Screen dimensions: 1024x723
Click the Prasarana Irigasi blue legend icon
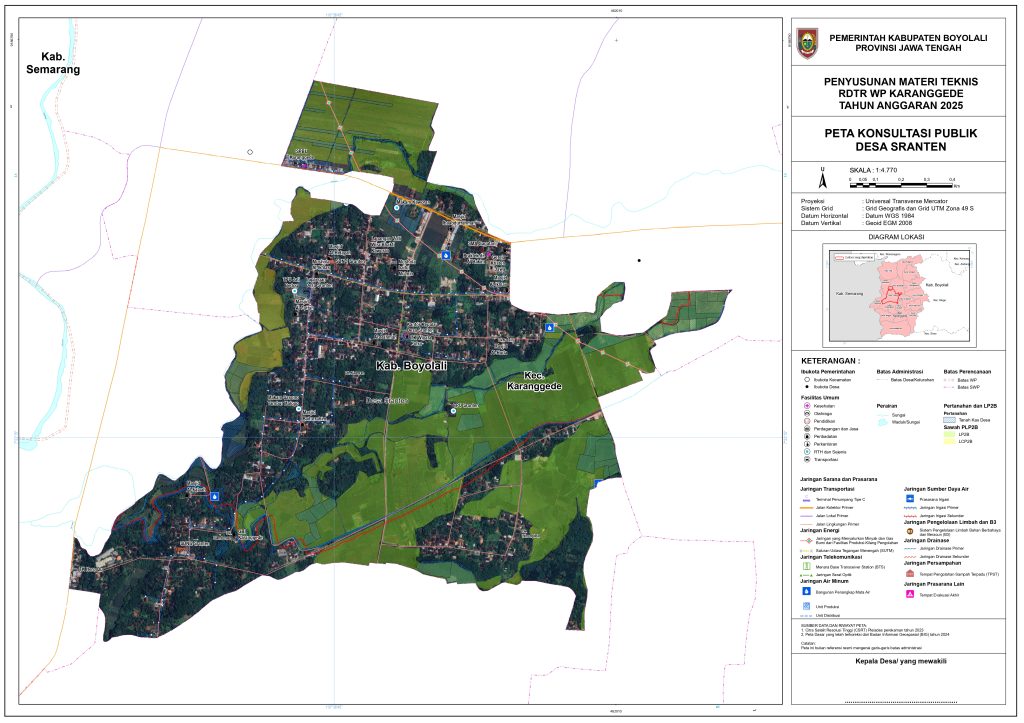point(909,499)
